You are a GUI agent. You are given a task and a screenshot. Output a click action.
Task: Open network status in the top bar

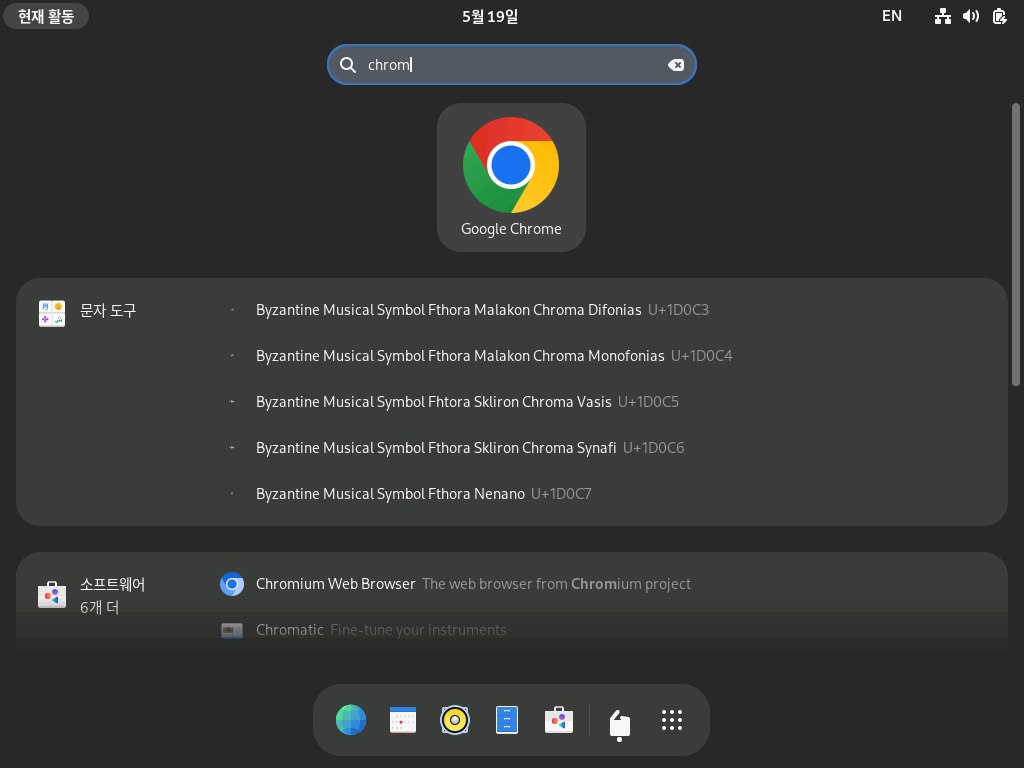[942, 16]
